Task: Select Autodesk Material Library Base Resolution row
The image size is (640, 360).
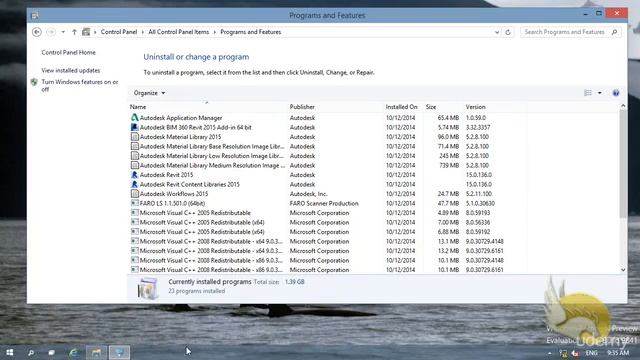Action: coord(328,146)
